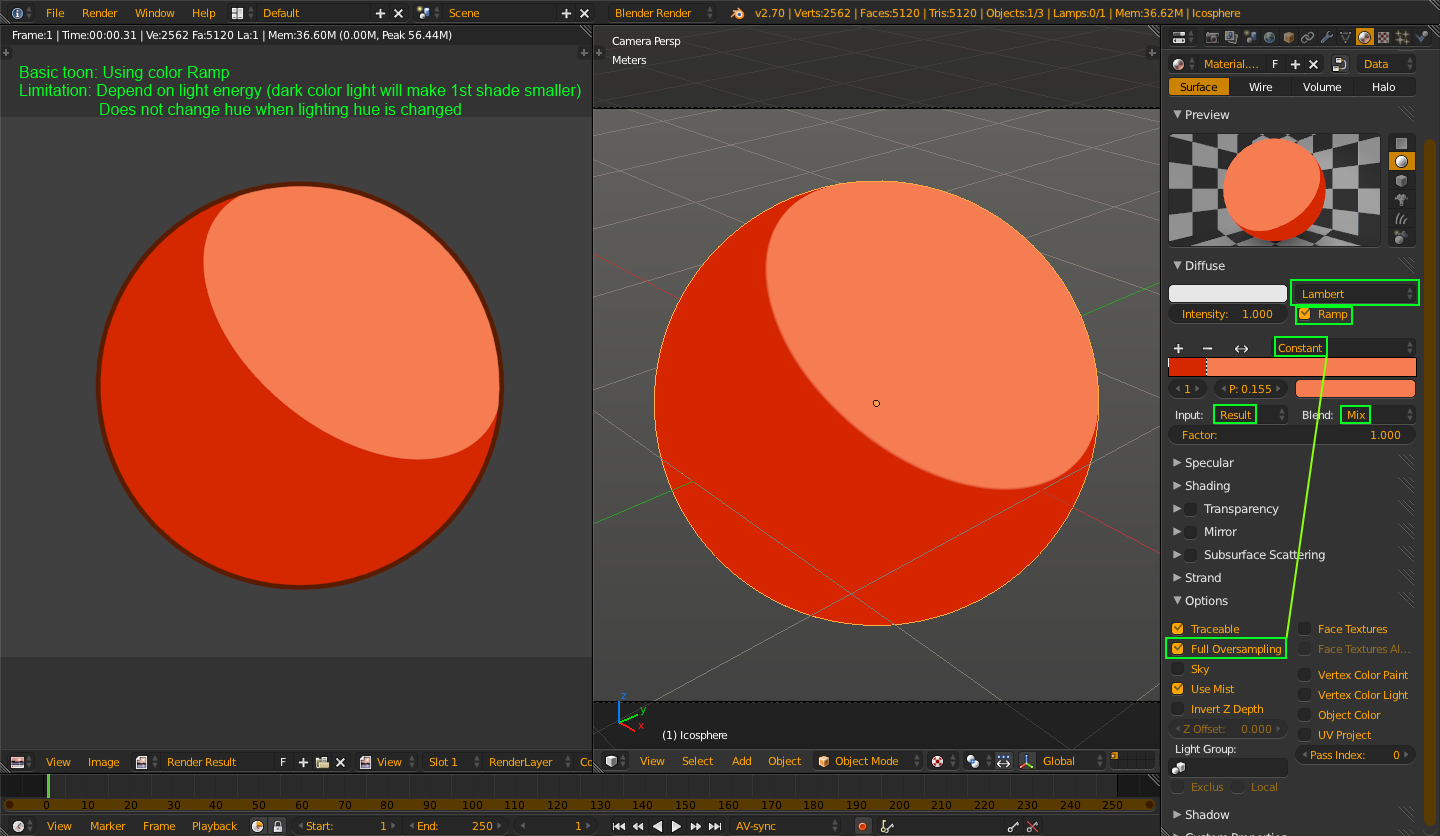
Task: Click the record auto-keyframe button
Action: click(x=862, y=826)
